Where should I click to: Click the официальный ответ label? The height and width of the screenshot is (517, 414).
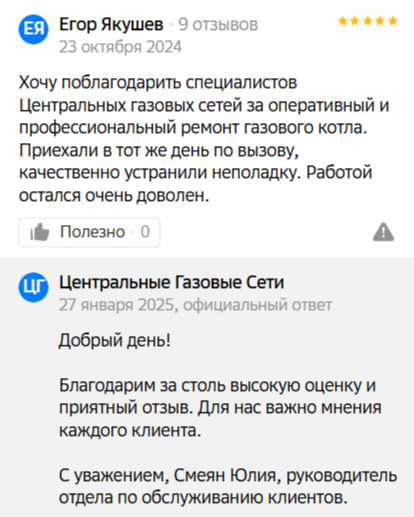pos(258,305)
